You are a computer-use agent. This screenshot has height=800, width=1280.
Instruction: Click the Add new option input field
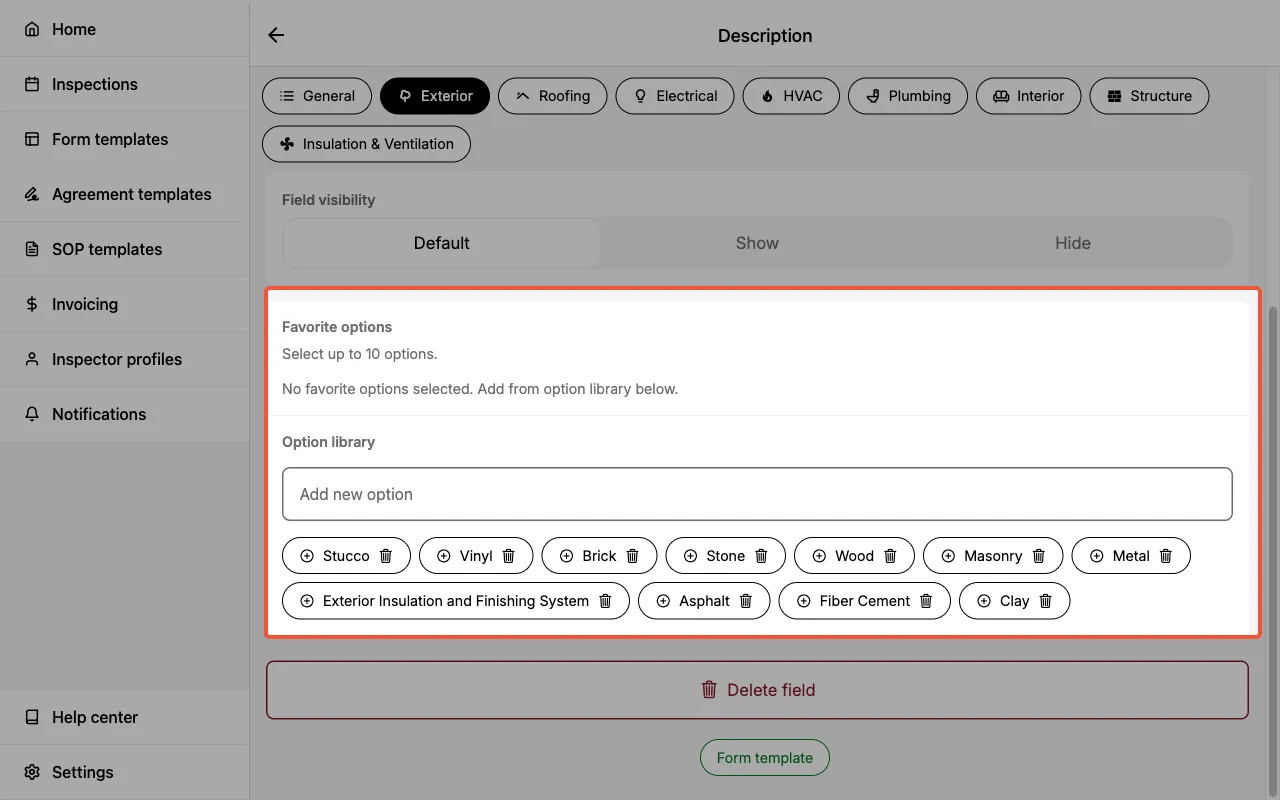757,493
